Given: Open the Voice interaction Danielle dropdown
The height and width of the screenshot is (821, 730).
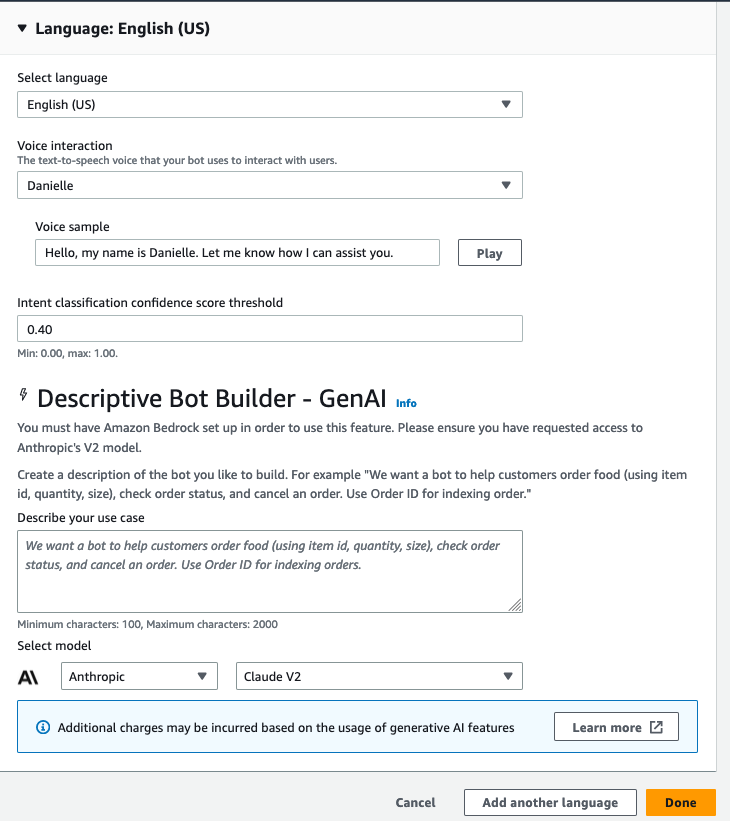Looking at the screenshot, I should (x=270, y=185).
